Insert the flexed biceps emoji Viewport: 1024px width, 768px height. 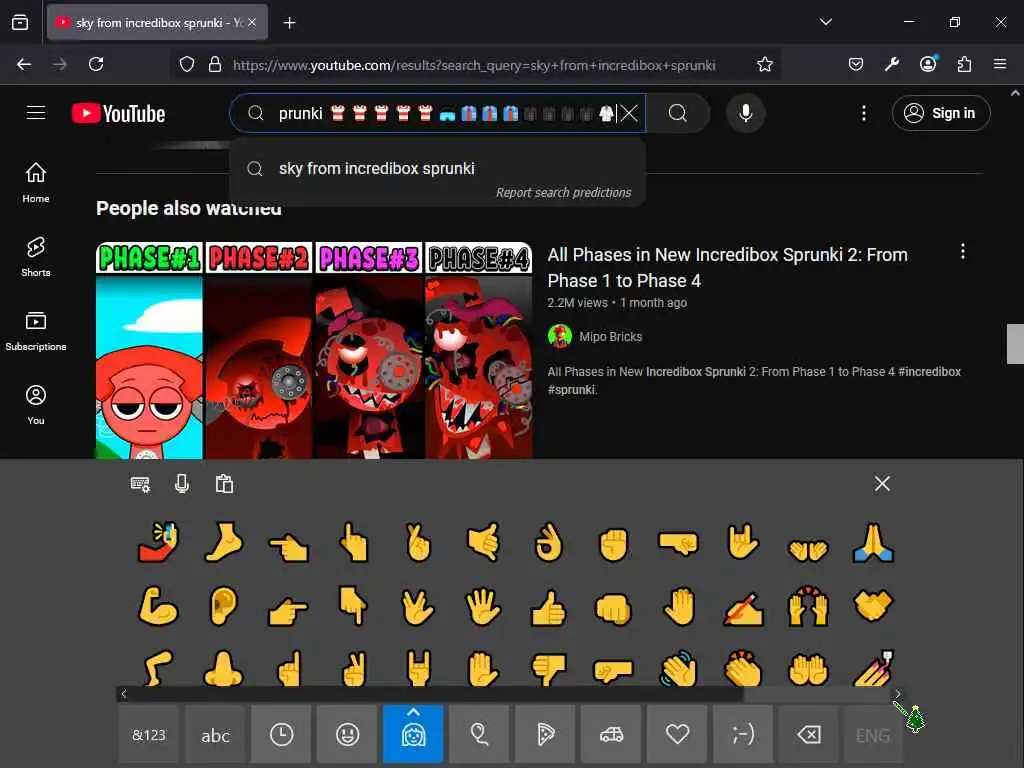coord(158,605)
